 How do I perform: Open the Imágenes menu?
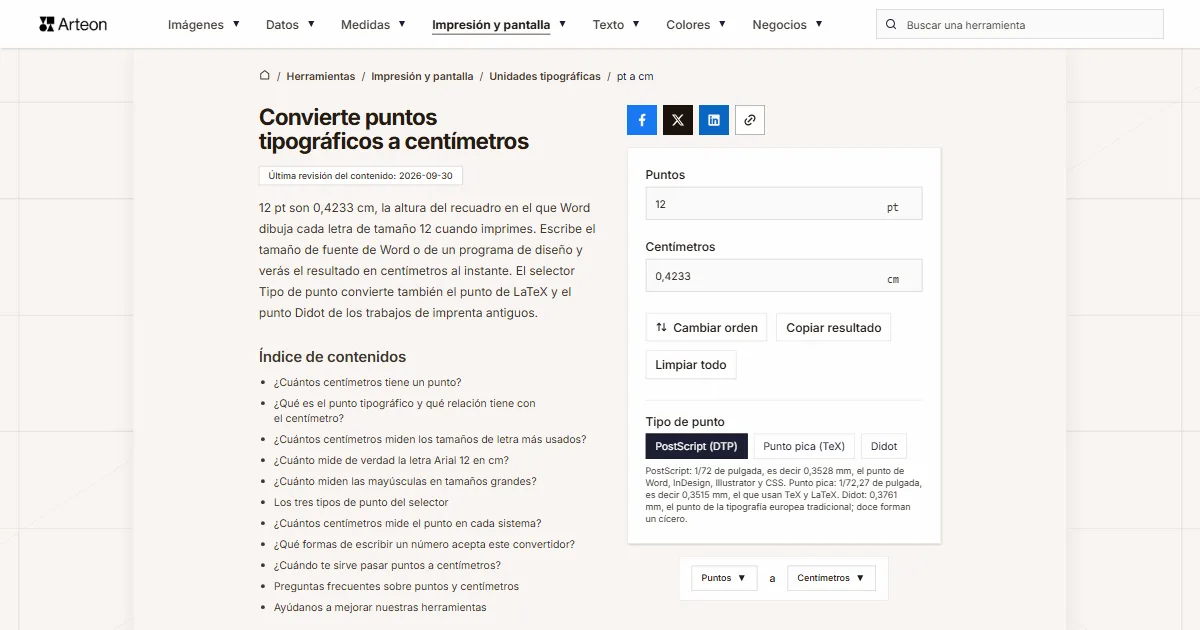click(x=204, y=24)
